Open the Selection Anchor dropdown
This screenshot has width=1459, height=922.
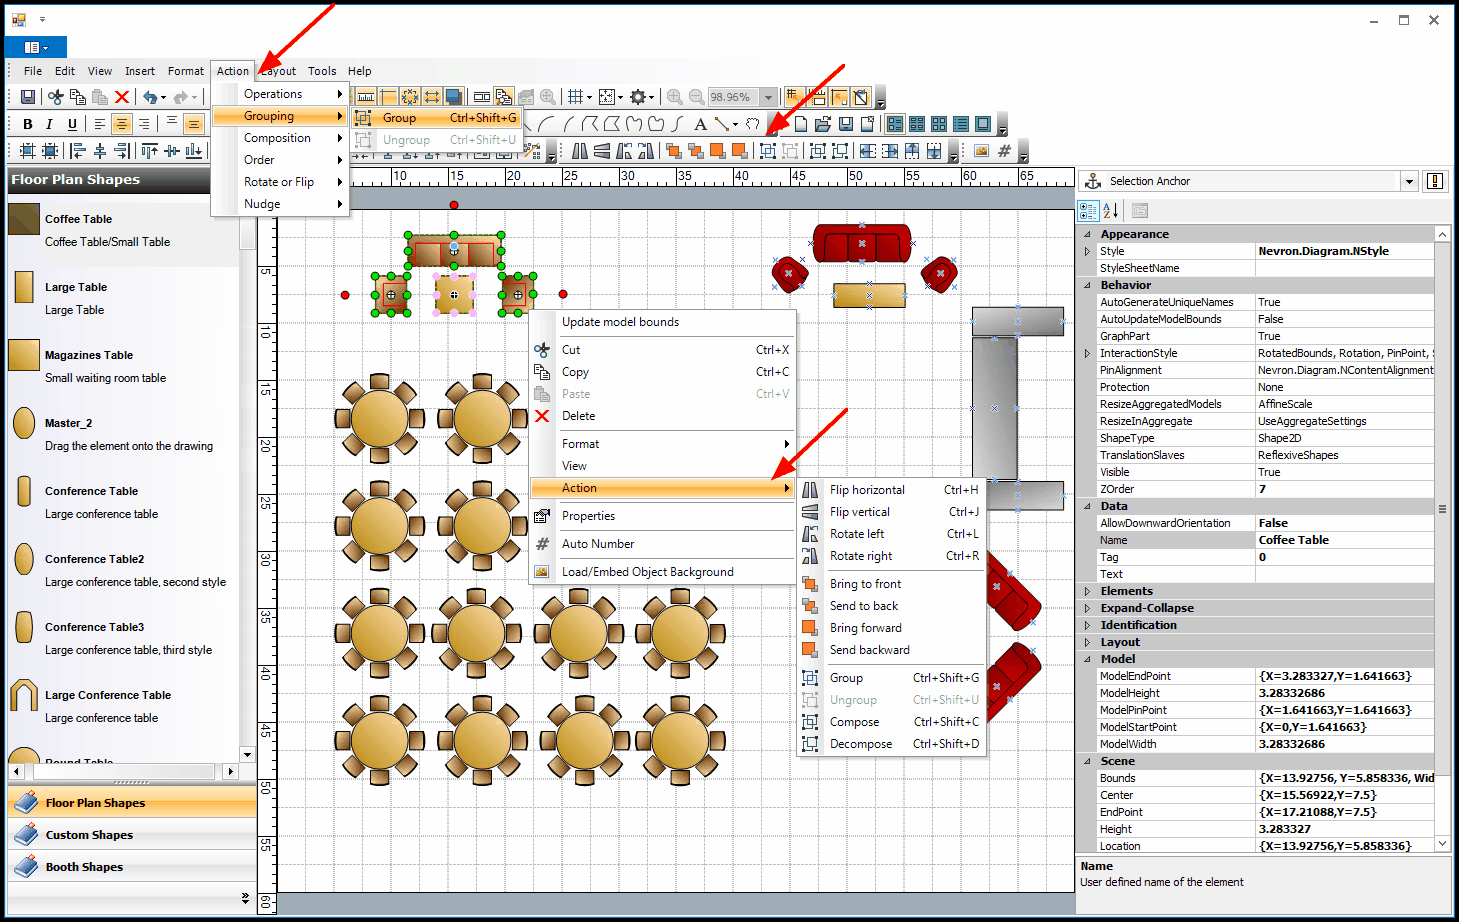[x=1409, y=181]
